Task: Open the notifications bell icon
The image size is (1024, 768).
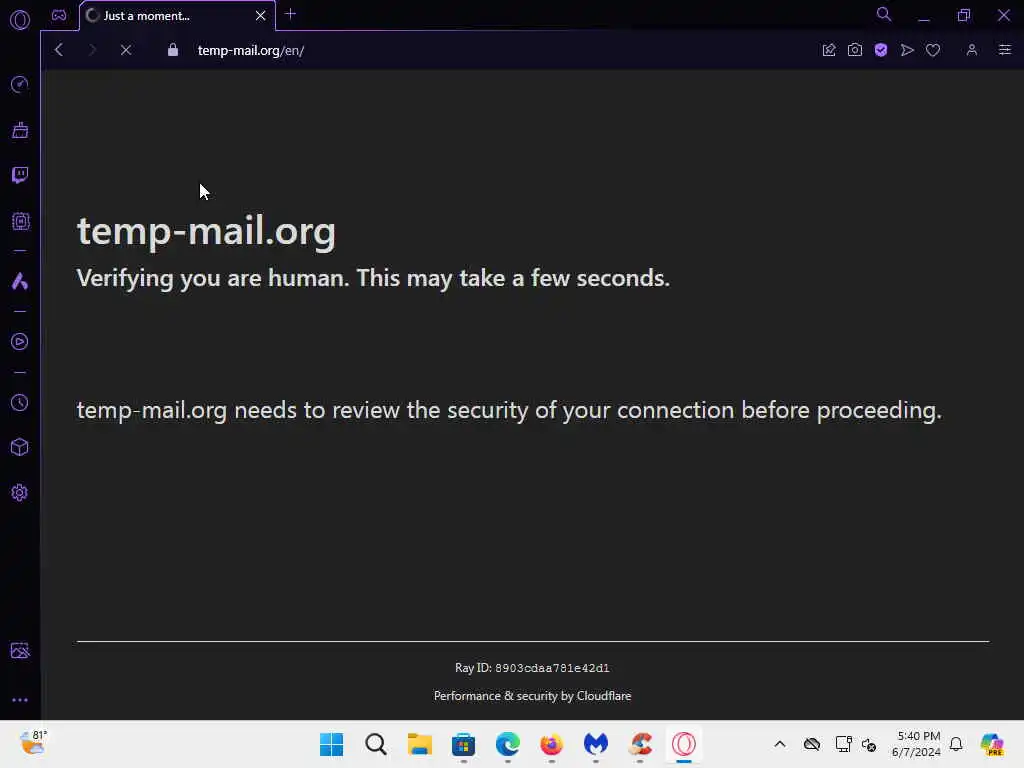Action: point(956,744)
